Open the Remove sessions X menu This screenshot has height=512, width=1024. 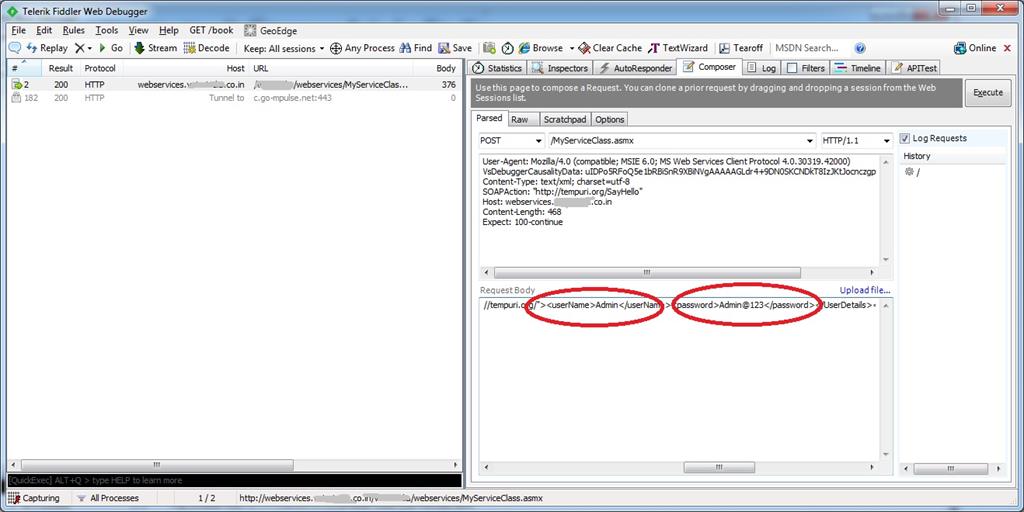coord(83,48)
